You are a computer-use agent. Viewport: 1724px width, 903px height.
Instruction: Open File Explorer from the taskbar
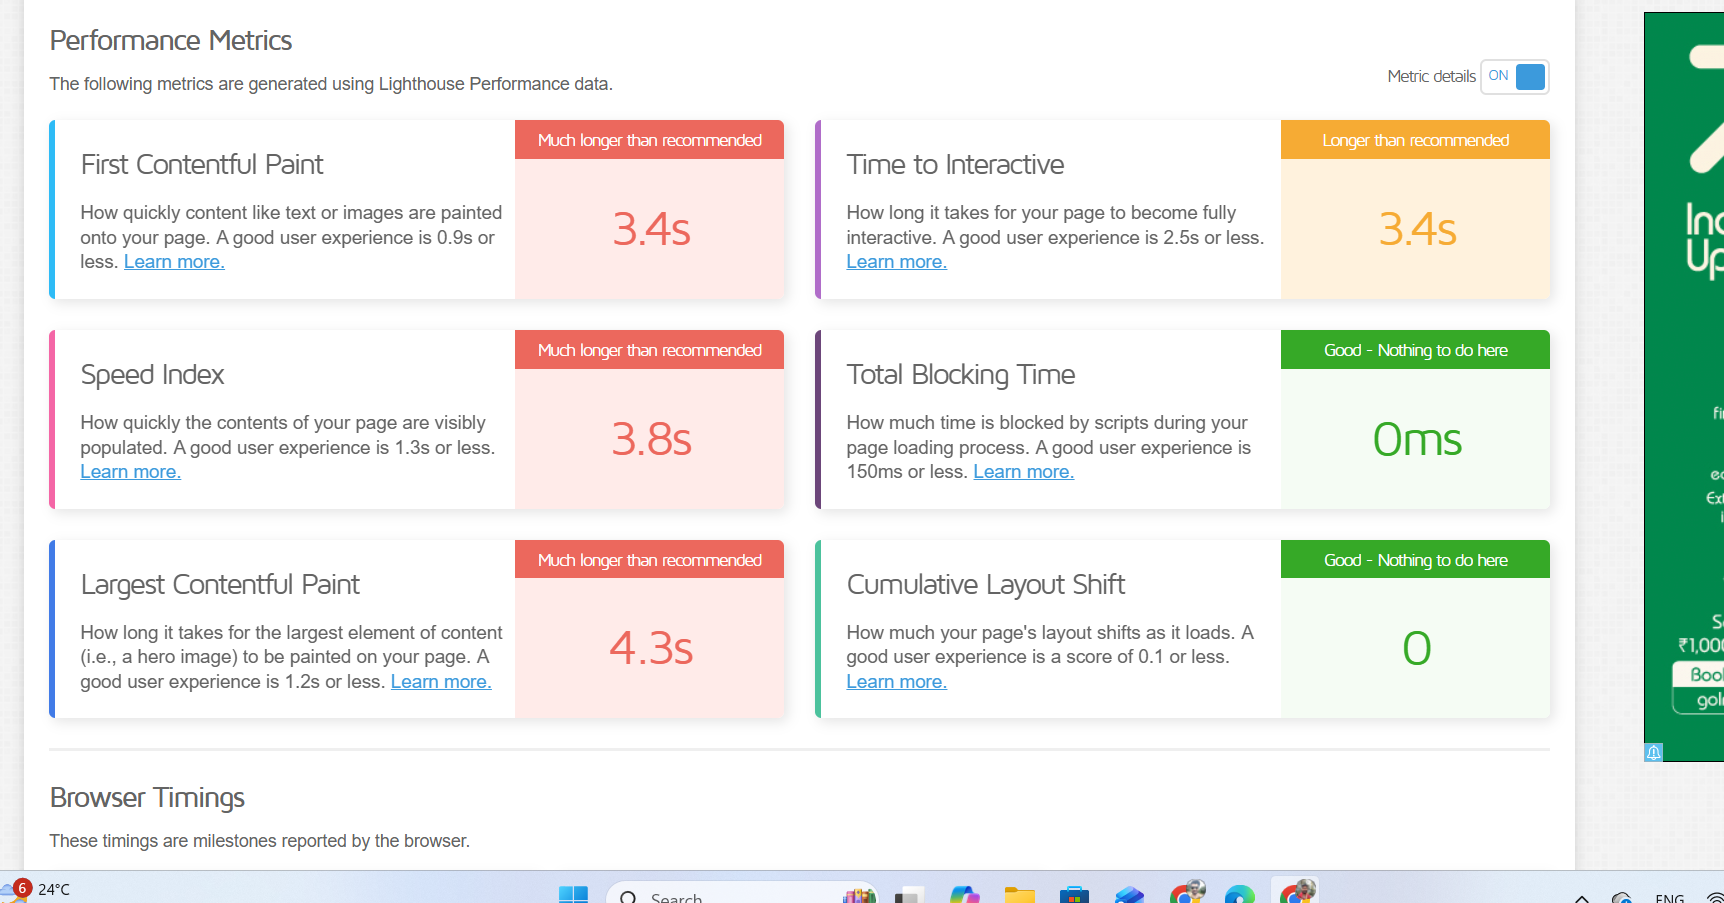tap(1019, 895)
